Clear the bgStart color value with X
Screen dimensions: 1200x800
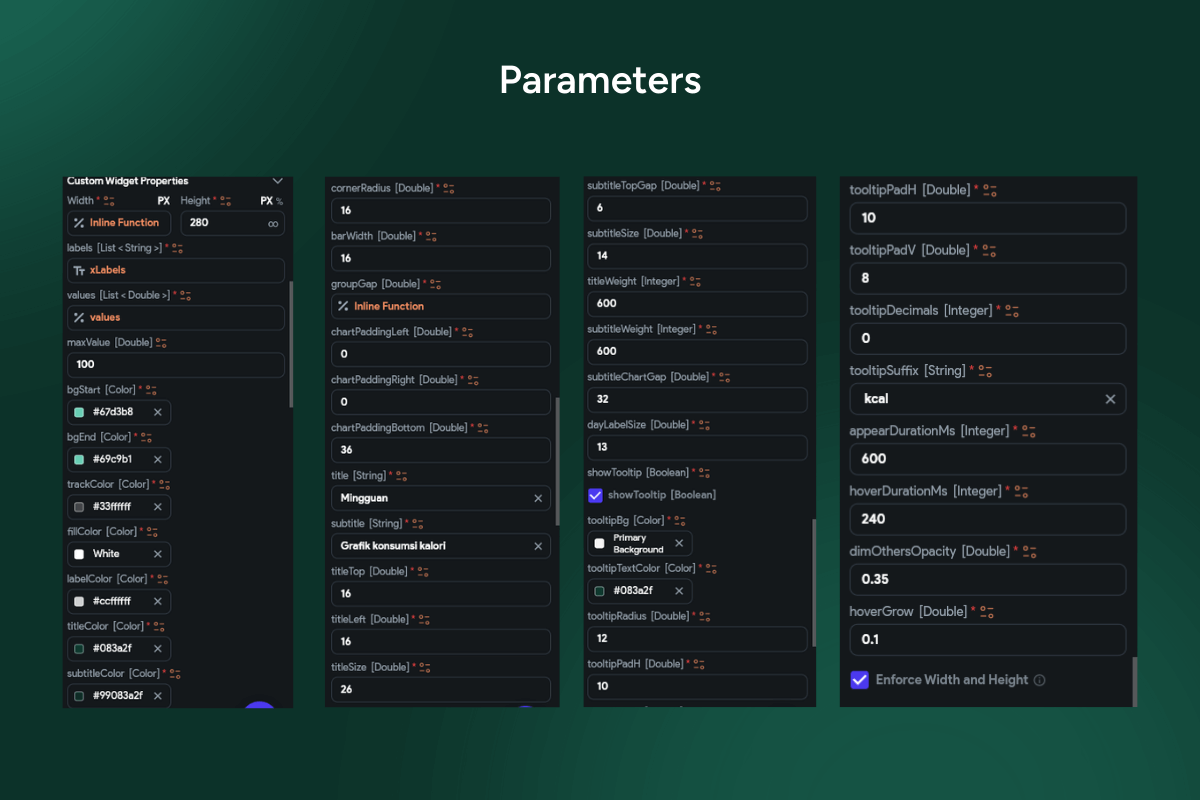(x=157, y=412)
